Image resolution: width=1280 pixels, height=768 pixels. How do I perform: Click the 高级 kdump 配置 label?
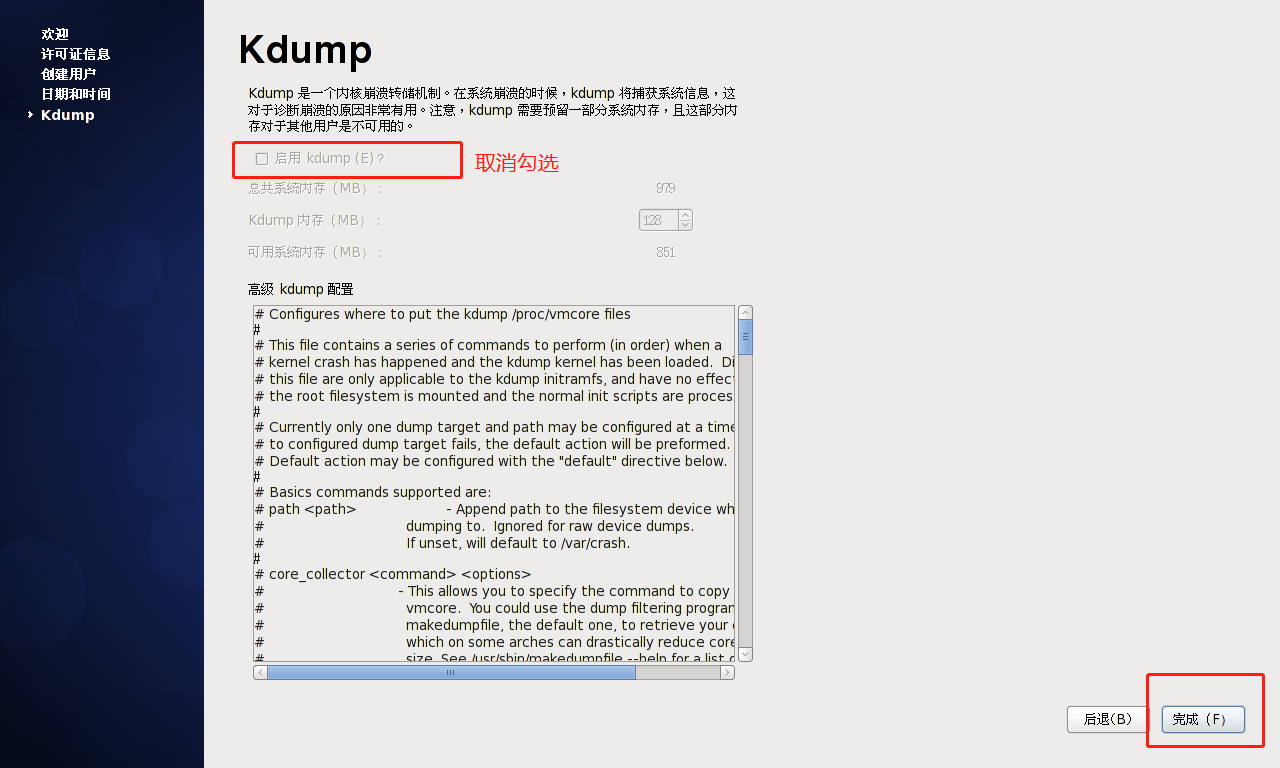[301, 289]
